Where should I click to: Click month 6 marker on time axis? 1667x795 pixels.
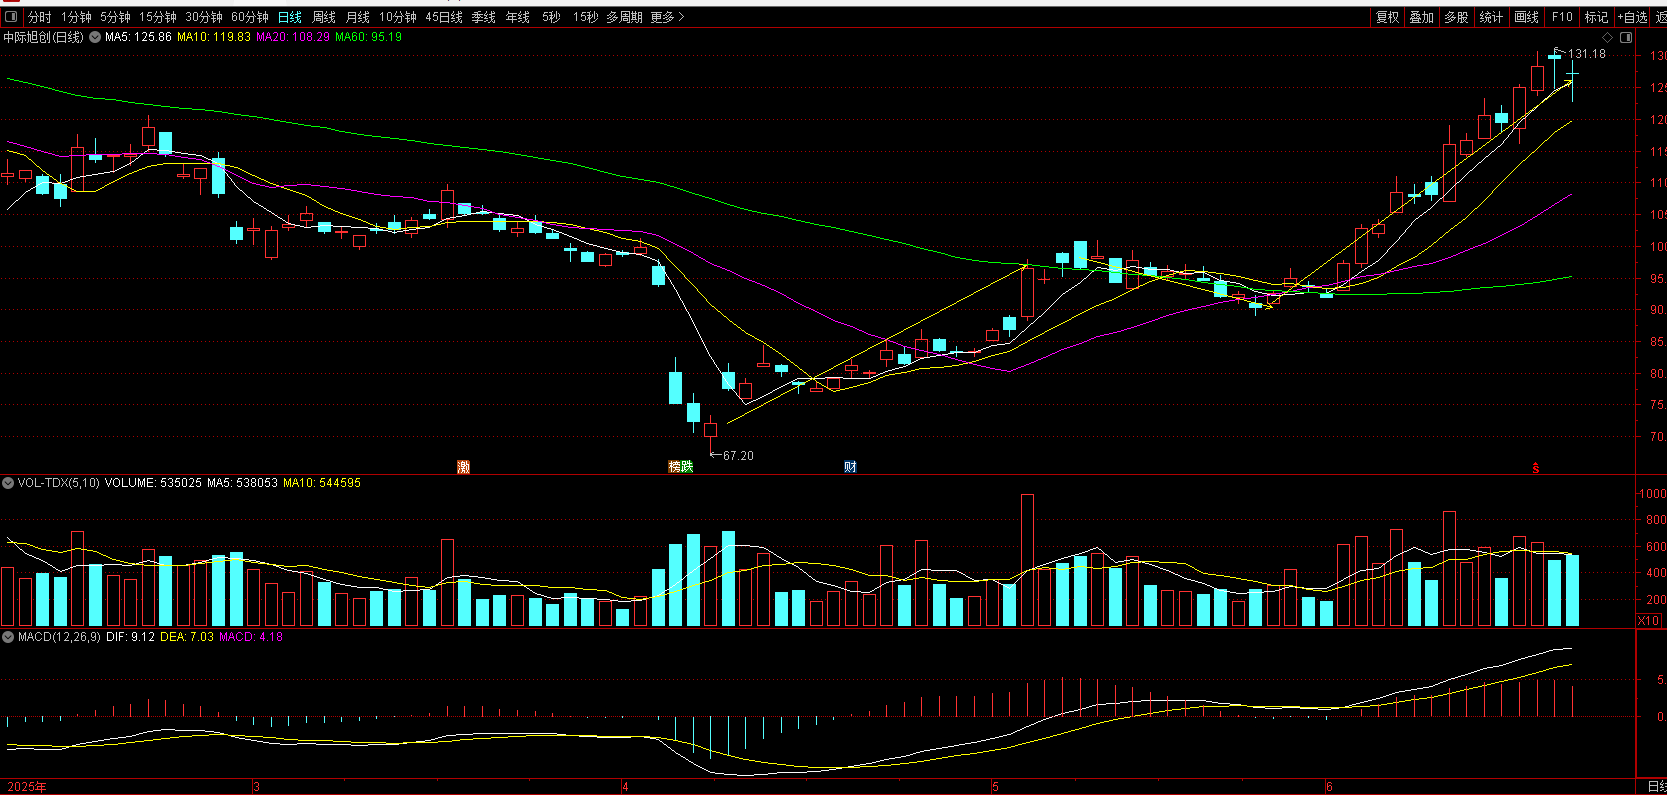1329,787
